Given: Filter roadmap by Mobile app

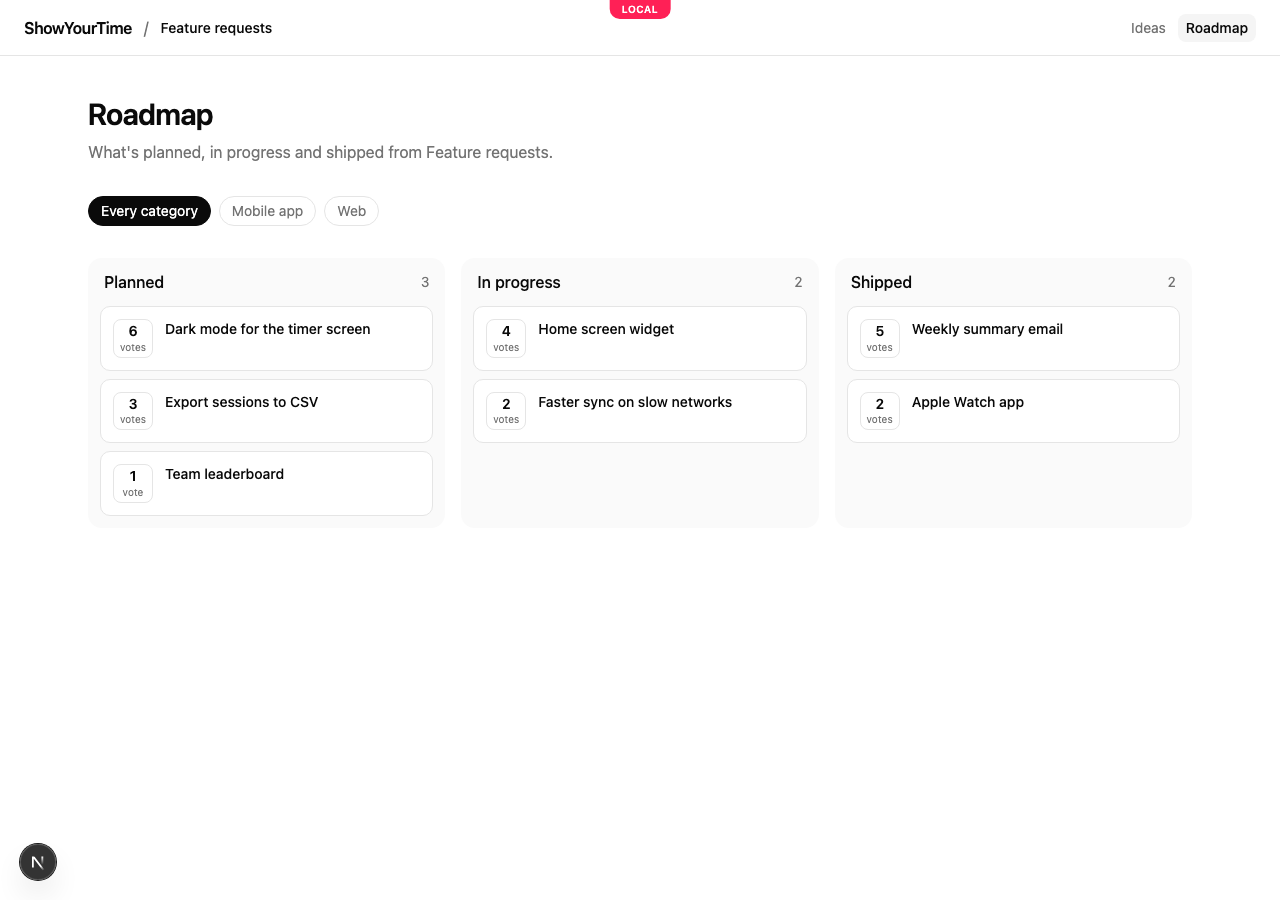Looking at the screenshot, I should coord(267,211).
